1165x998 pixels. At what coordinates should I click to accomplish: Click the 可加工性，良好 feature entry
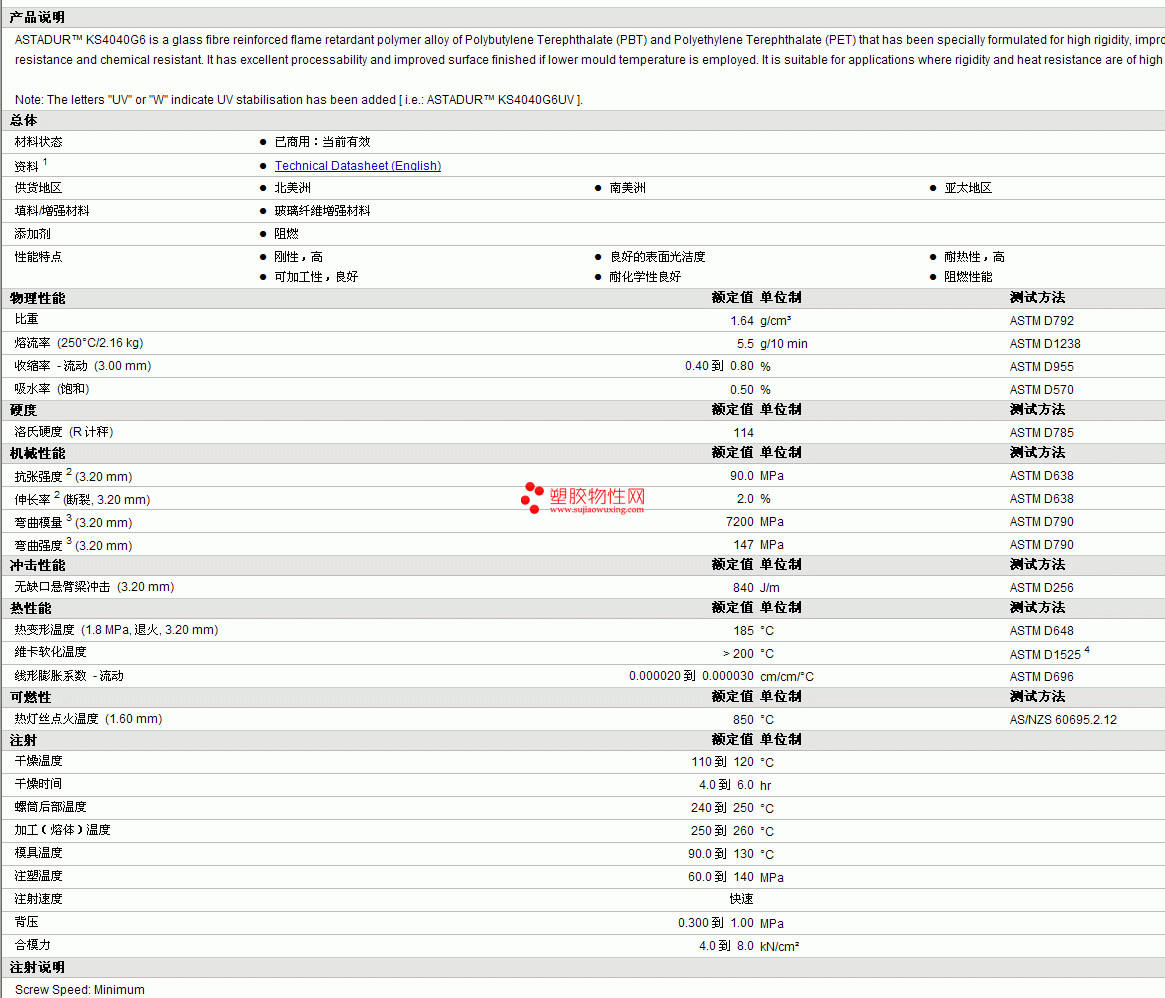[x=317, y=277]
